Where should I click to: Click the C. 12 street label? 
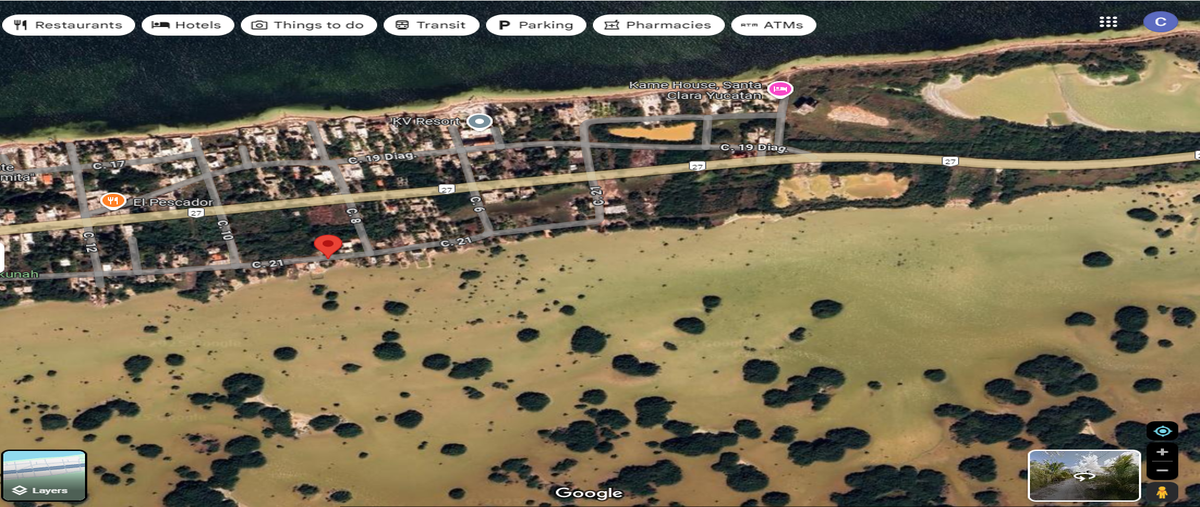(89, 241)
